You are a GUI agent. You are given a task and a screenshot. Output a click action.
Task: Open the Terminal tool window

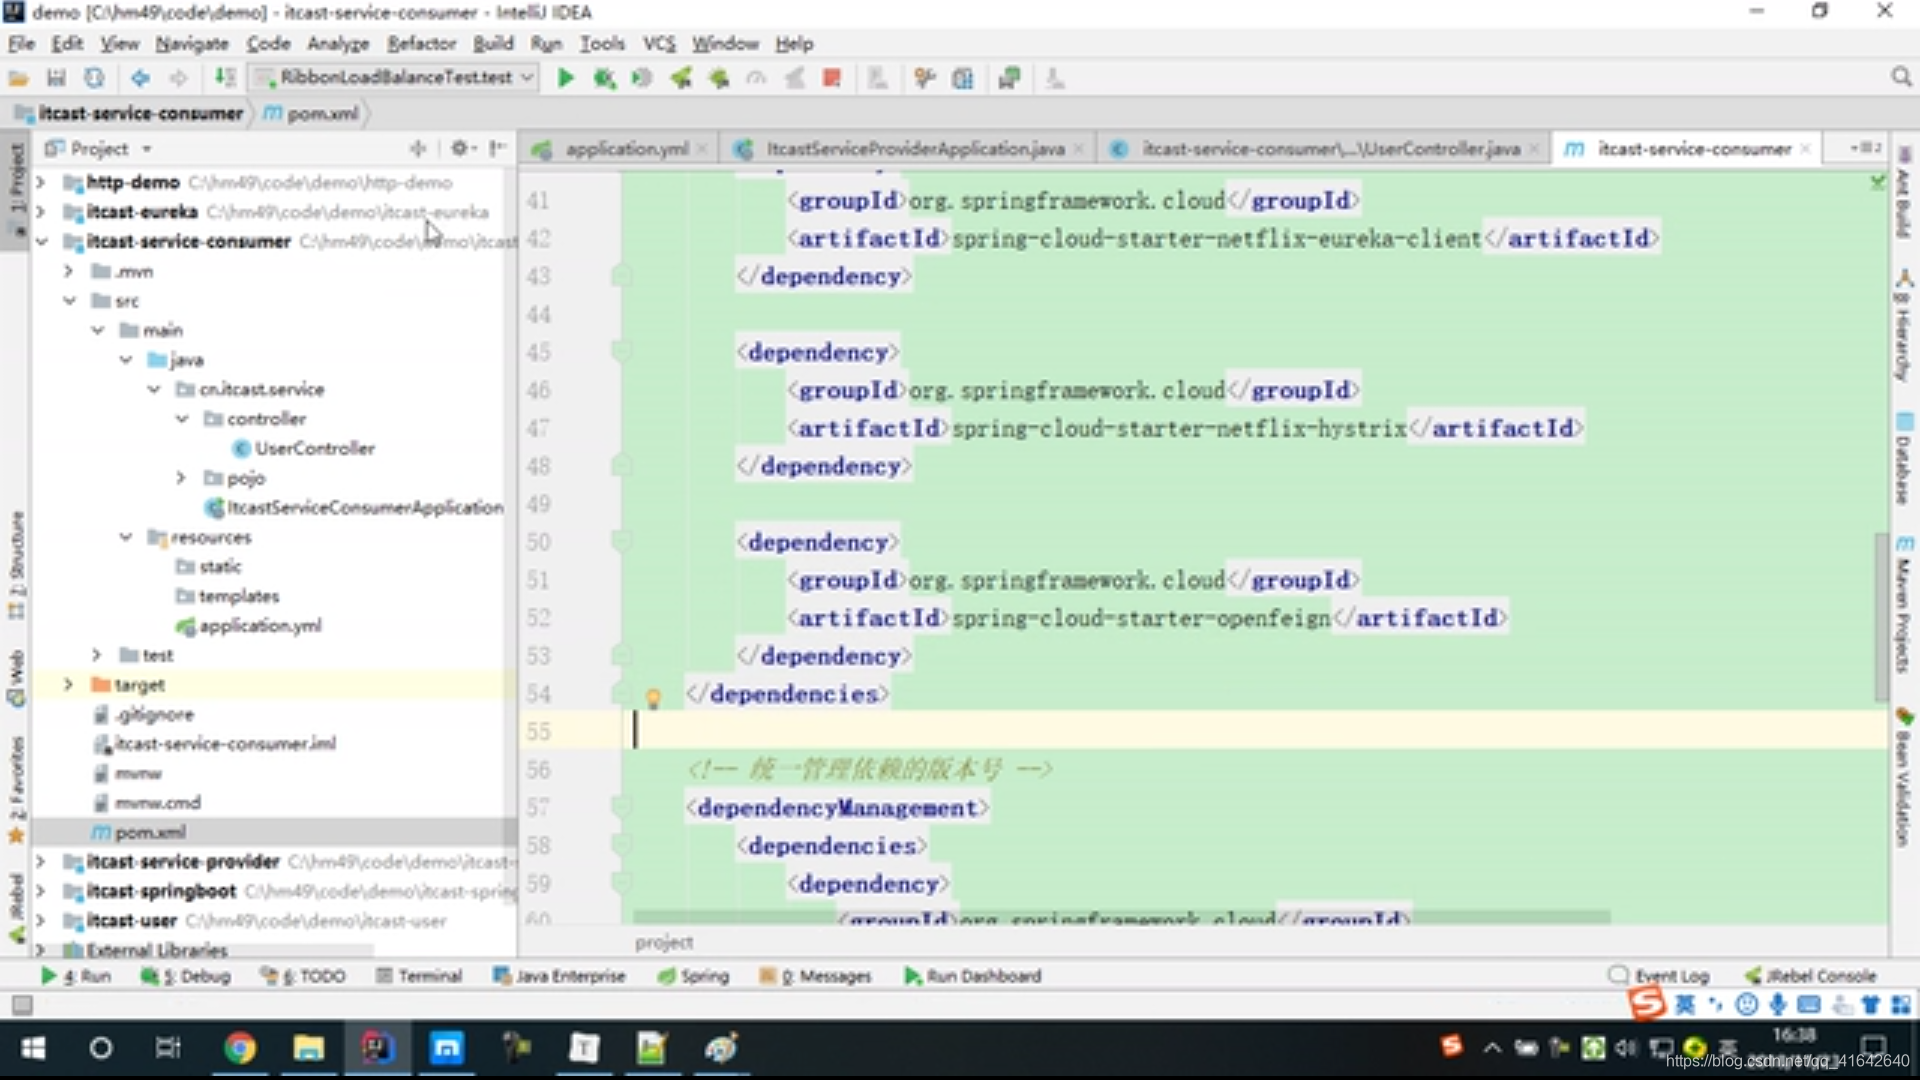(419, 976)
